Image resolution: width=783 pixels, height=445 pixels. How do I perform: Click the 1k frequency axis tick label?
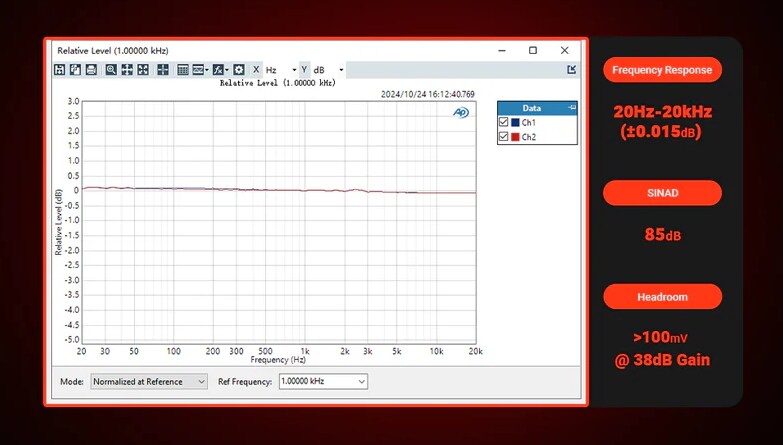tap(305, 351)
